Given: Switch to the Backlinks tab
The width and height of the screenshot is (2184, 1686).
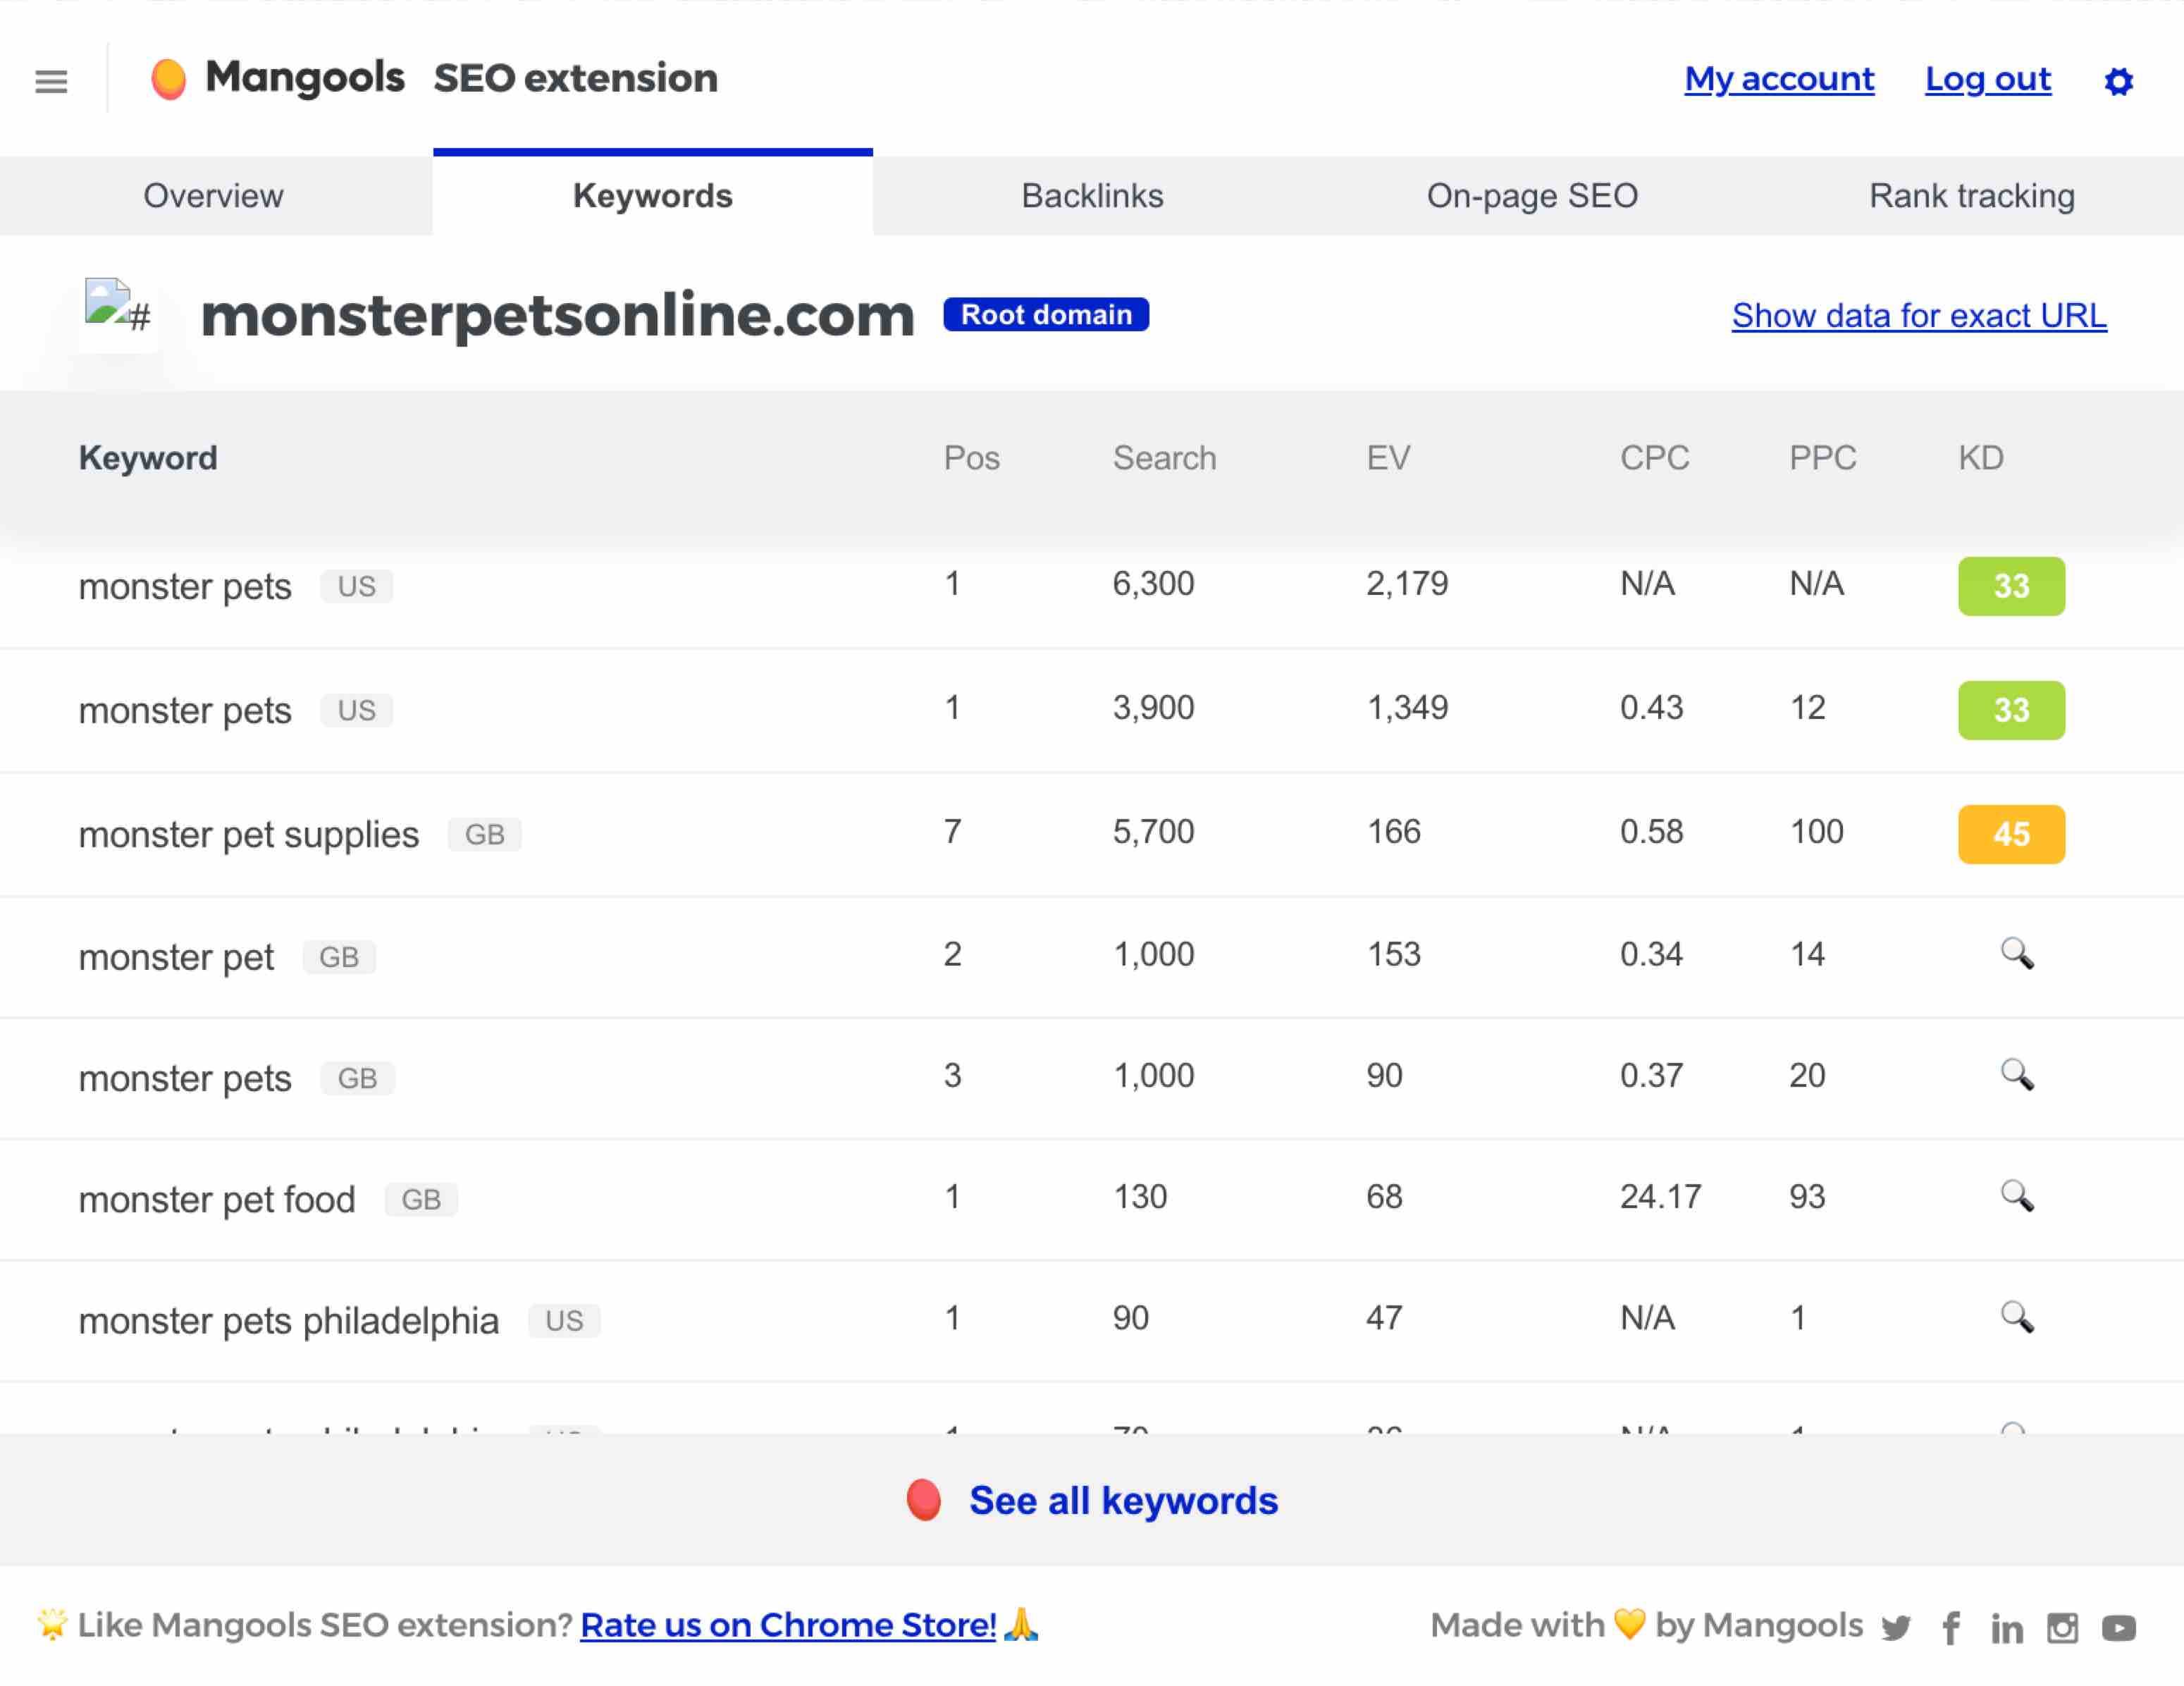Looking at the screenshot, I should point(1092,195).
